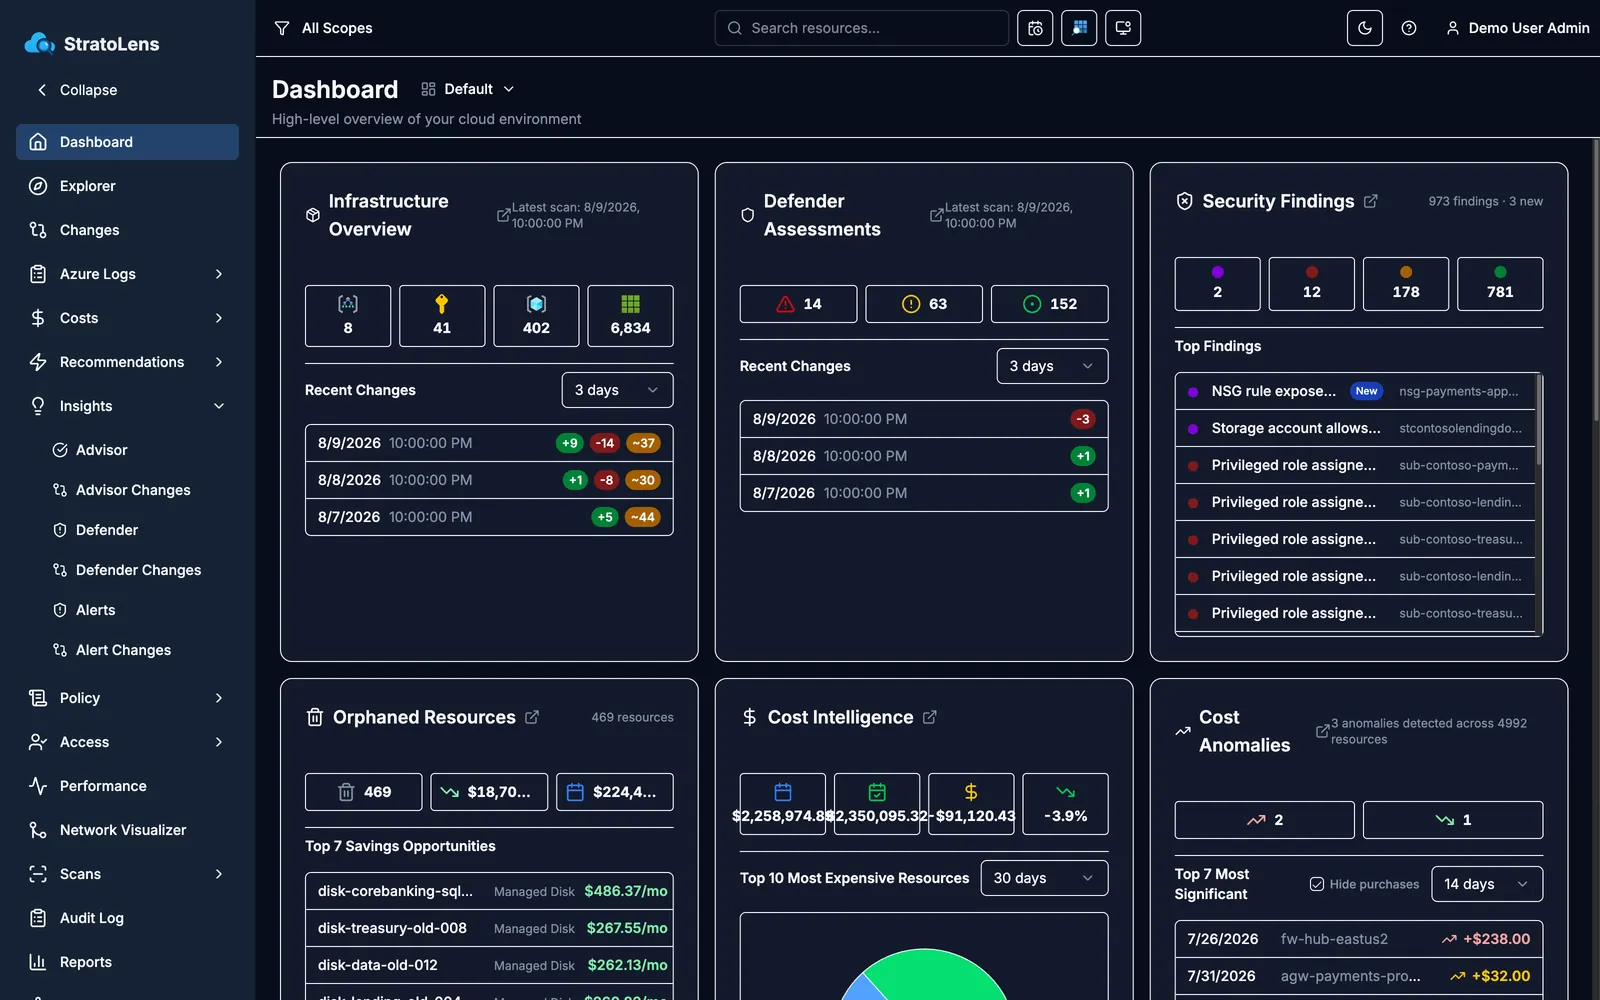
Task: Open Advisor under Insights
Action: click(139, 450)
